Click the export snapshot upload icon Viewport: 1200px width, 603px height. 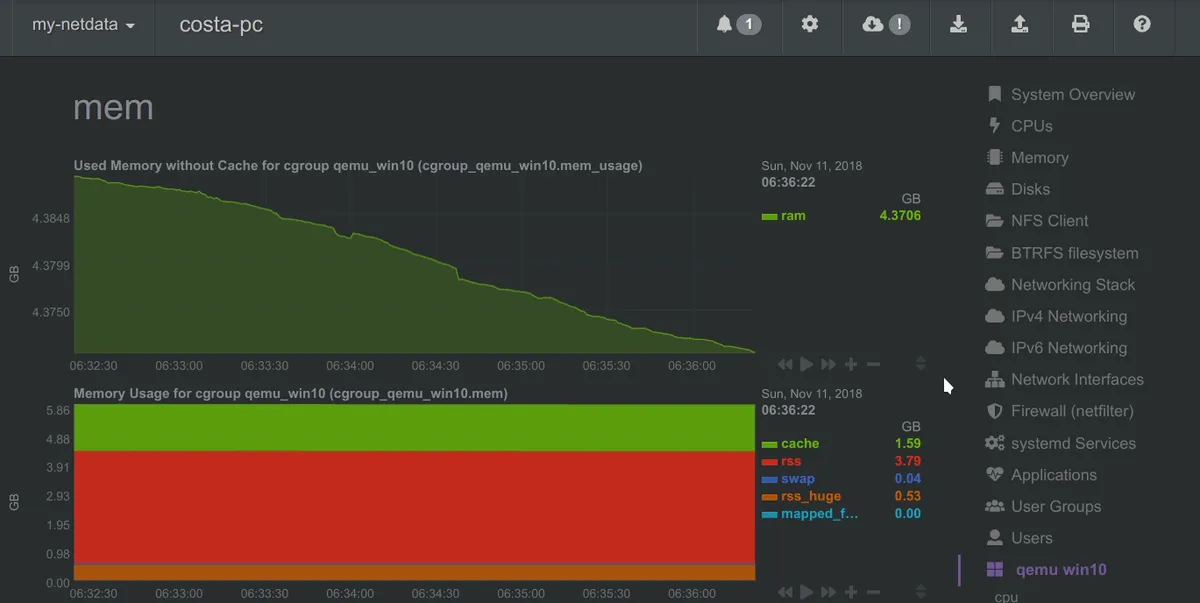click(1019, 25)
